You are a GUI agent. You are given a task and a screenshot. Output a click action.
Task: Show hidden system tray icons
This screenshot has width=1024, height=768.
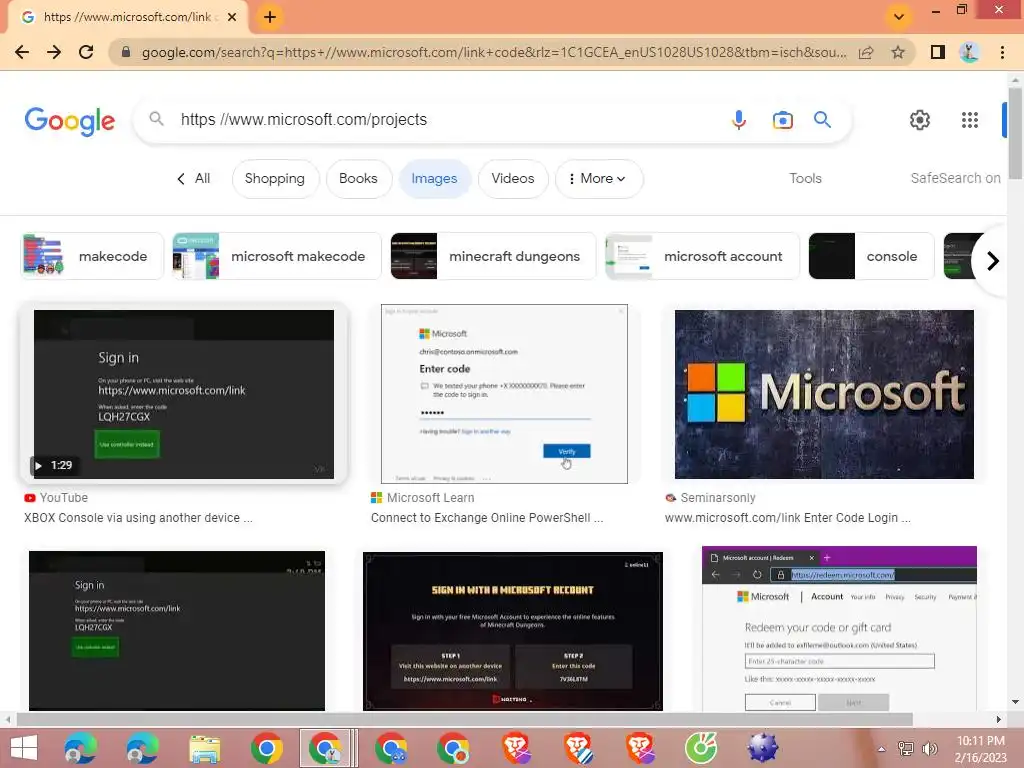tap(881, 749)
